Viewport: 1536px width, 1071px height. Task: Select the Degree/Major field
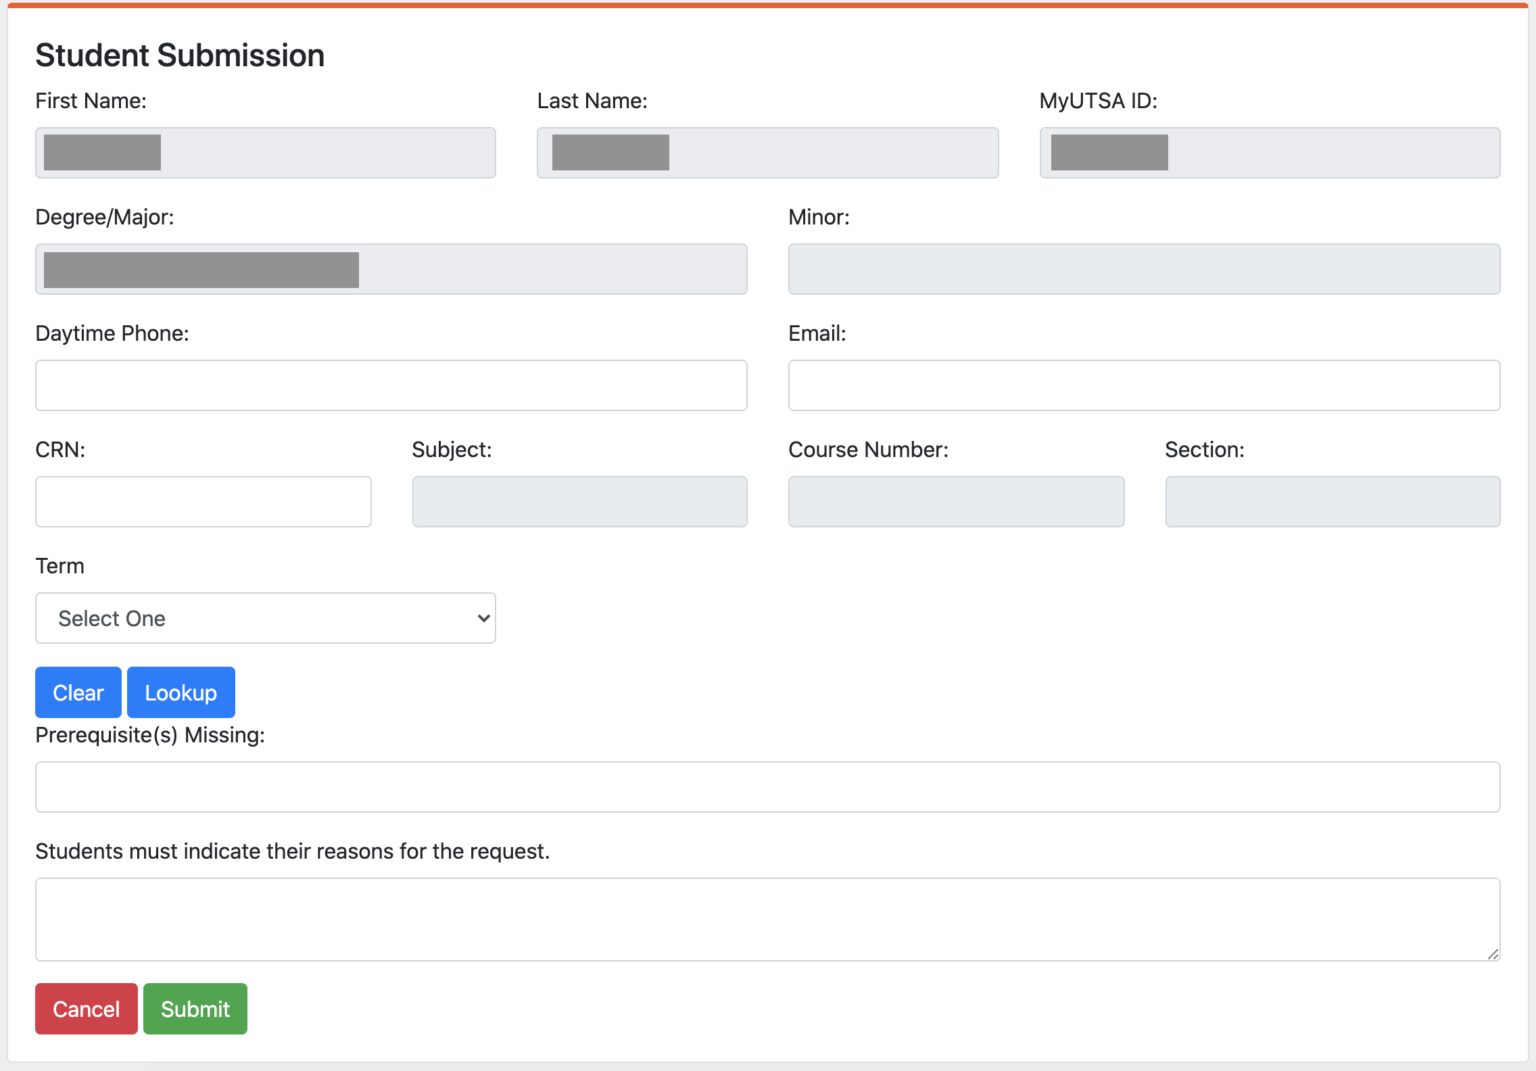[x=391, y=269]
